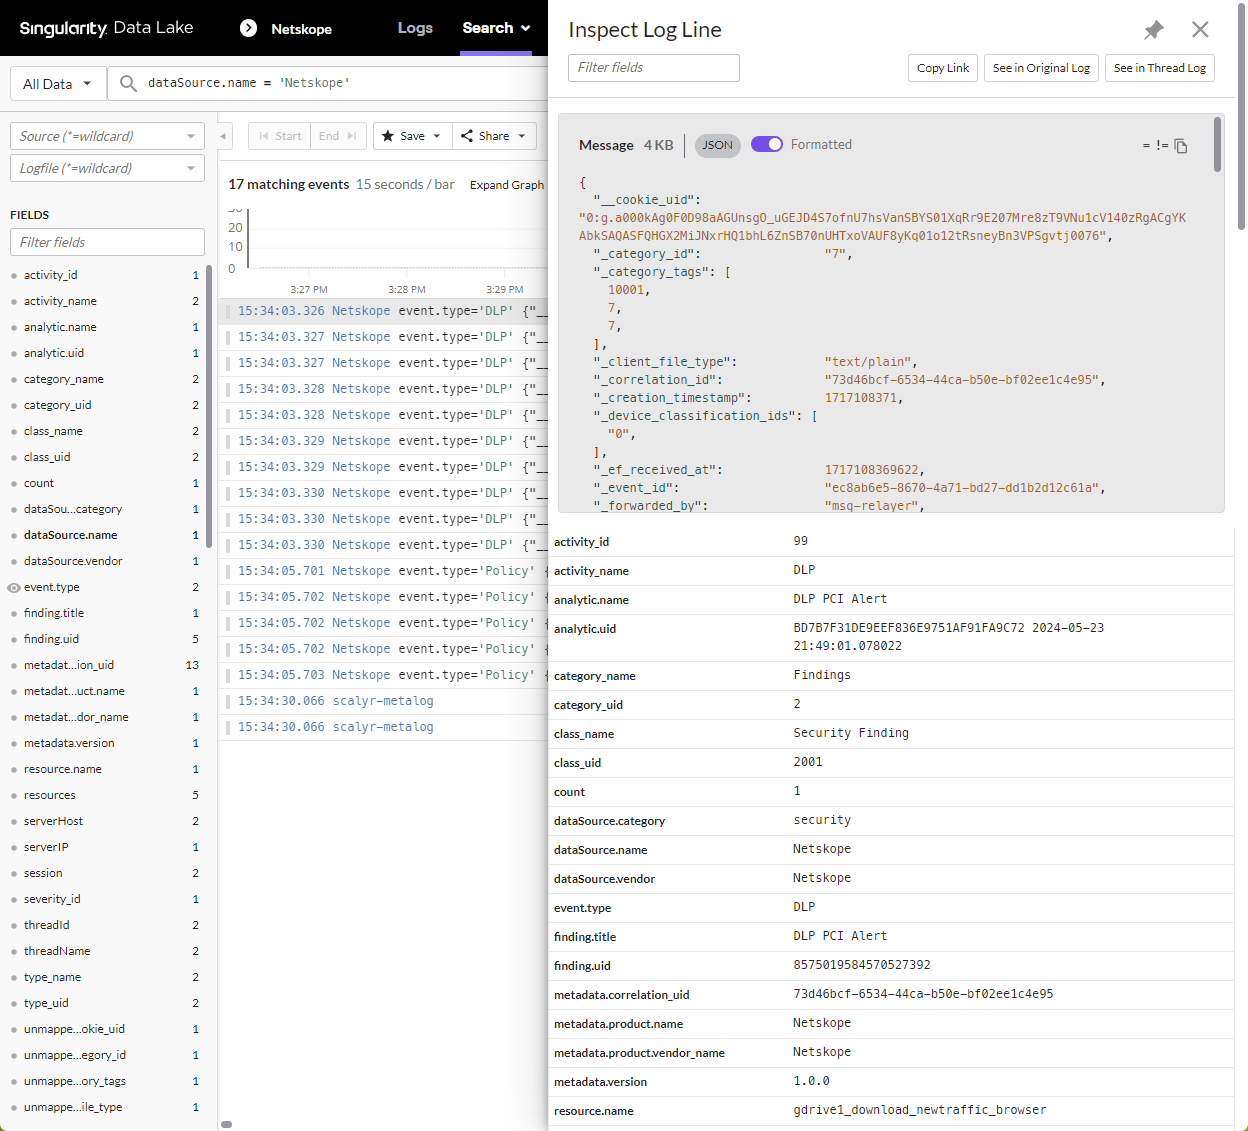
Task: Select the JSON view pill
Action: pyautogui.click(x=718, y=145)
